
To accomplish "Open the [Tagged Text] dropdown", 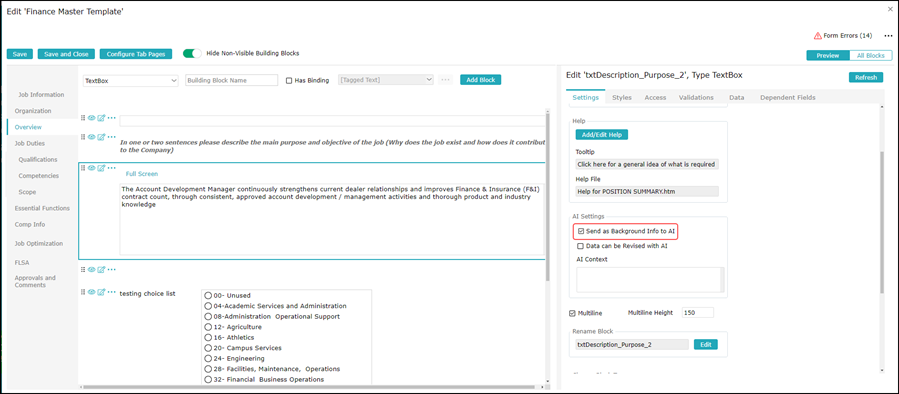I will click(386, 80).
